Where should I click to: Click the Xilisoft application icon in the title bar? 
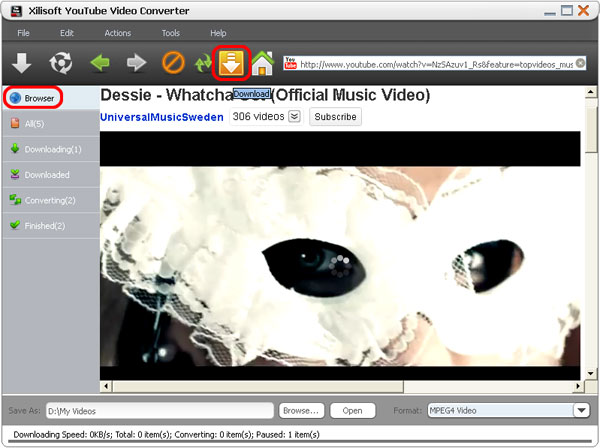(x=16, y=11)
